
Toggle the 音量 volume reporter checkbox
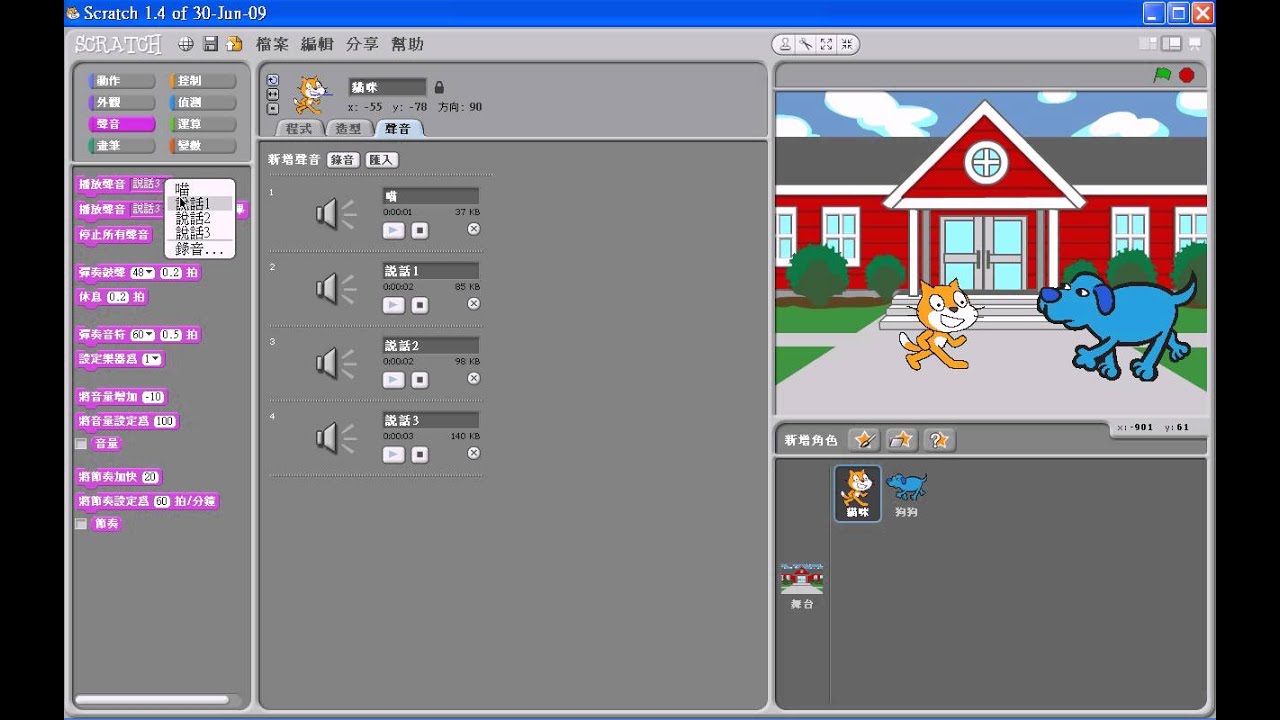[x=82, y=444]
